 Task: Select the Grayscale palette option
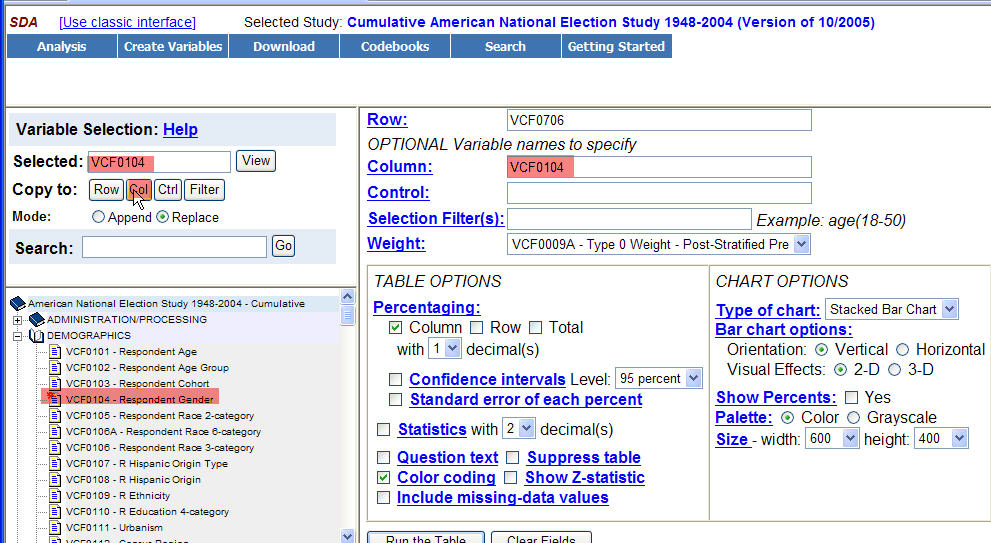coord(853,418)
